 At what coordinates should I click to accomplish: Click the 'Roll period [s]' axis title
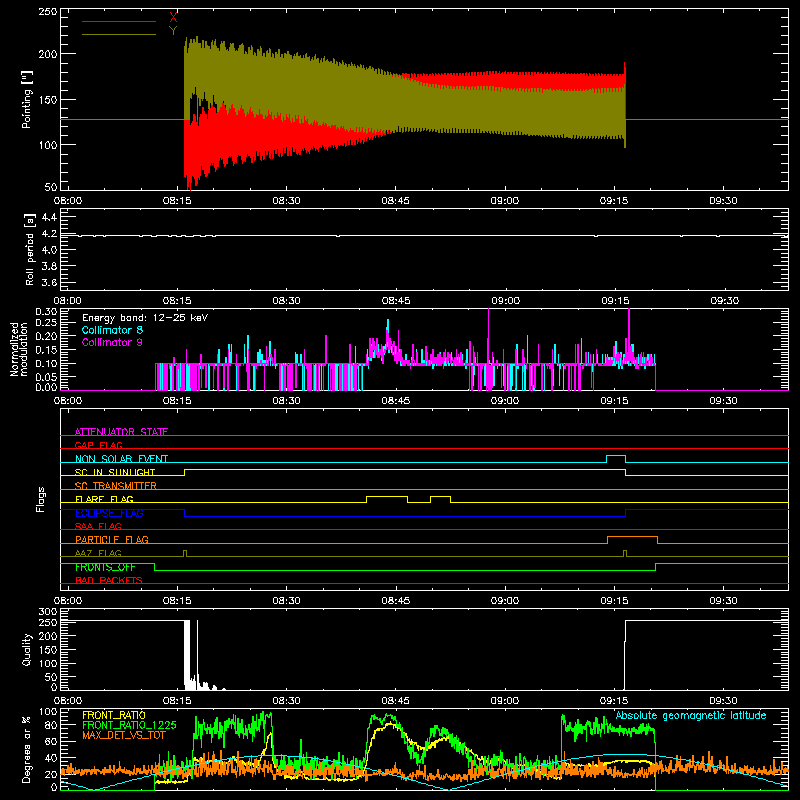29,249
